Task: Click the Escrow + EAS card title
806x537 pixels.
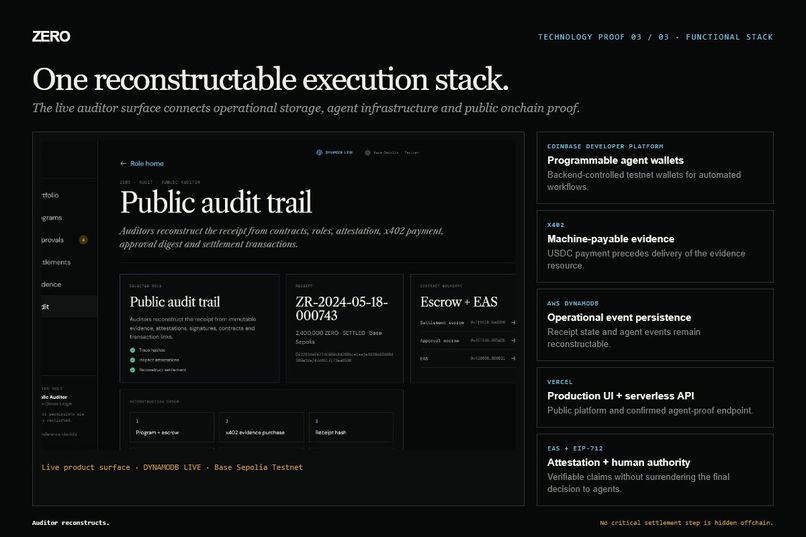Action: click(459, 302)
